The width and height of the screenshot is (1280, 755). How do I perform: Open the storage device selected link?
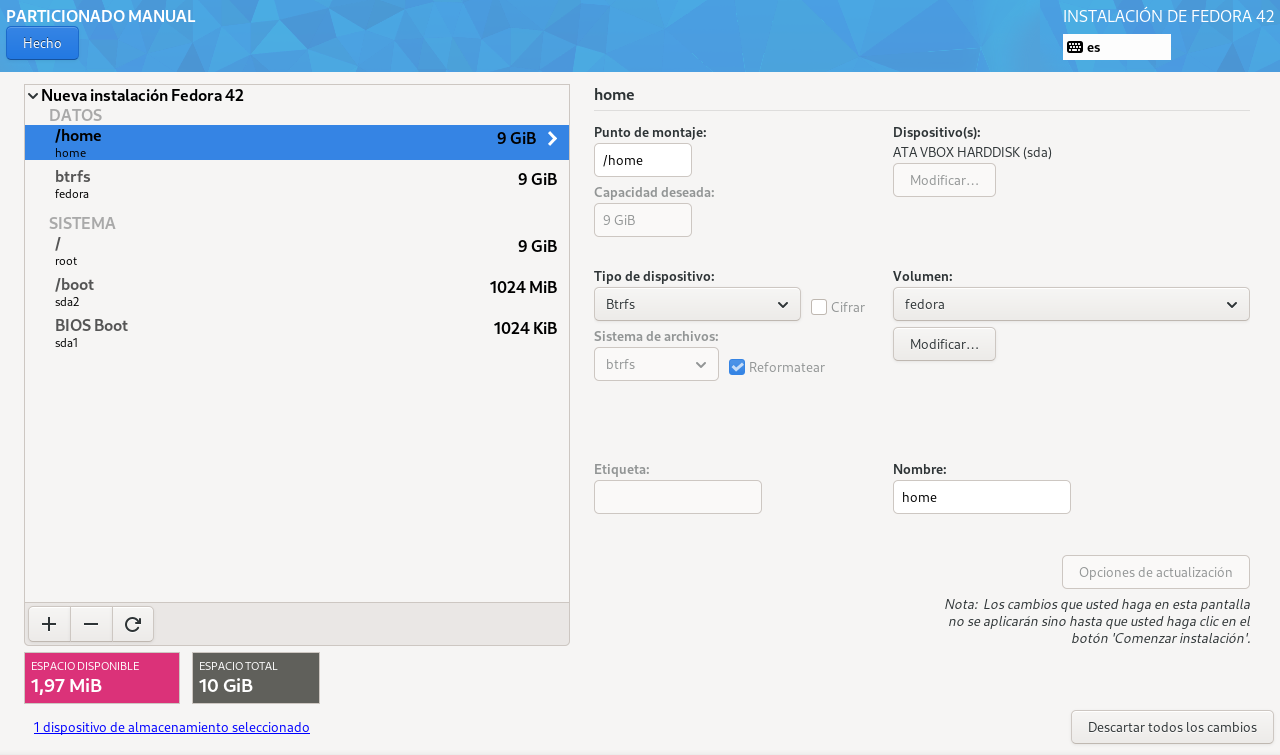(171, 727)
